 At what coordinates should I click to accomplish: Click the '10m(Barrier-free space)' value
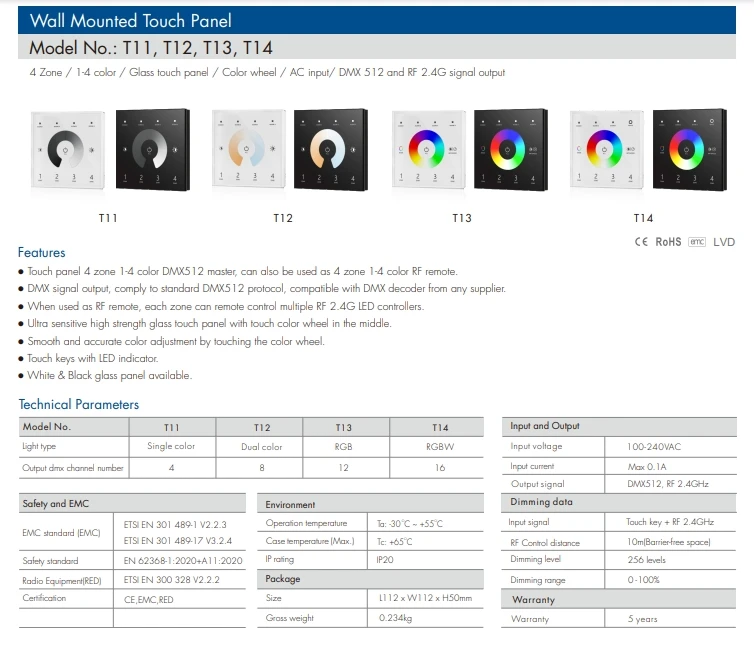tap(668, 542)
